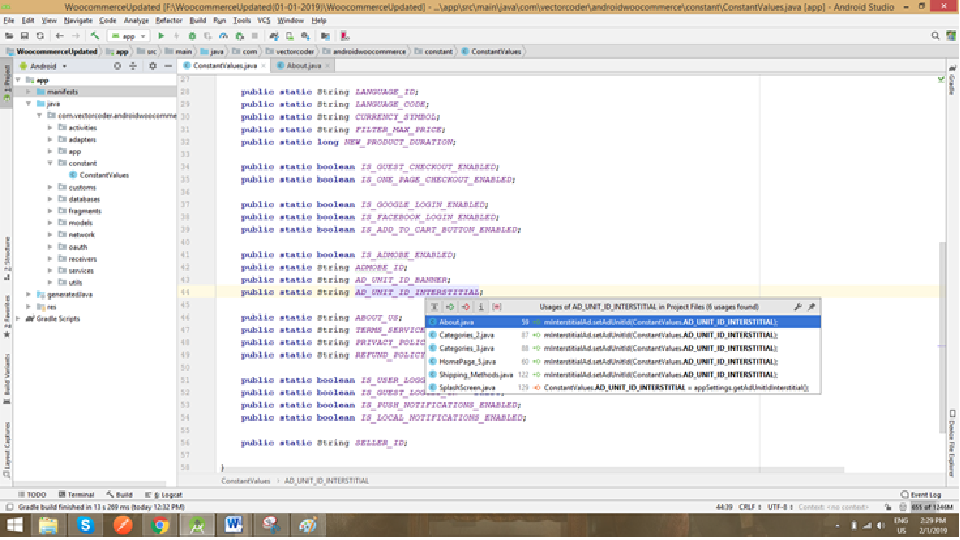The image size is (960, 540).
Task: Open the AVD Manager icon
Action: (x=290, y=36)
